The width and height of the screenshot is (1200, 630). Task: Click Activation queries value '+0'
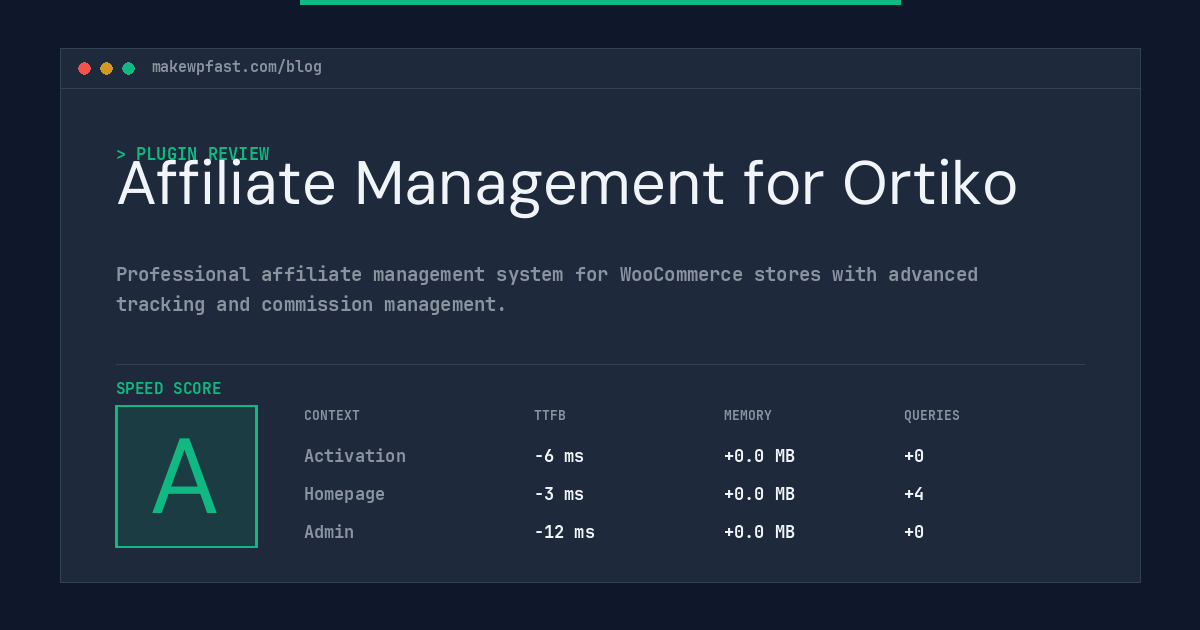[x=914, y=456]
